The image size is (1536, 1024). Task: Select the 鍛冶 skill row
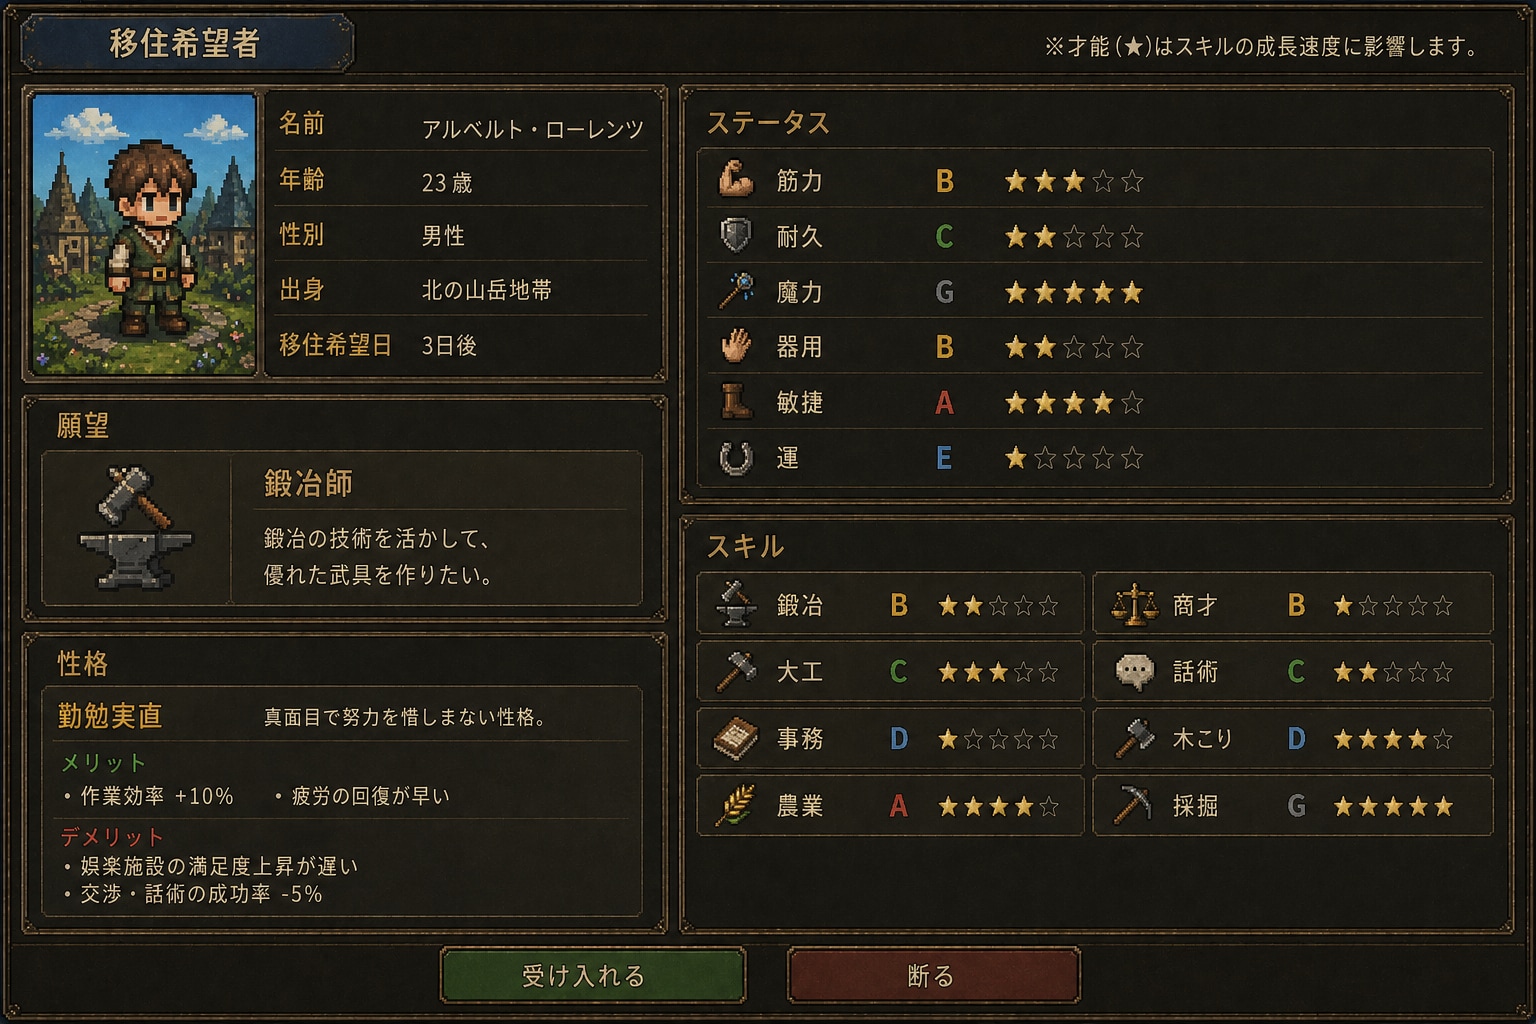point(890,604)
